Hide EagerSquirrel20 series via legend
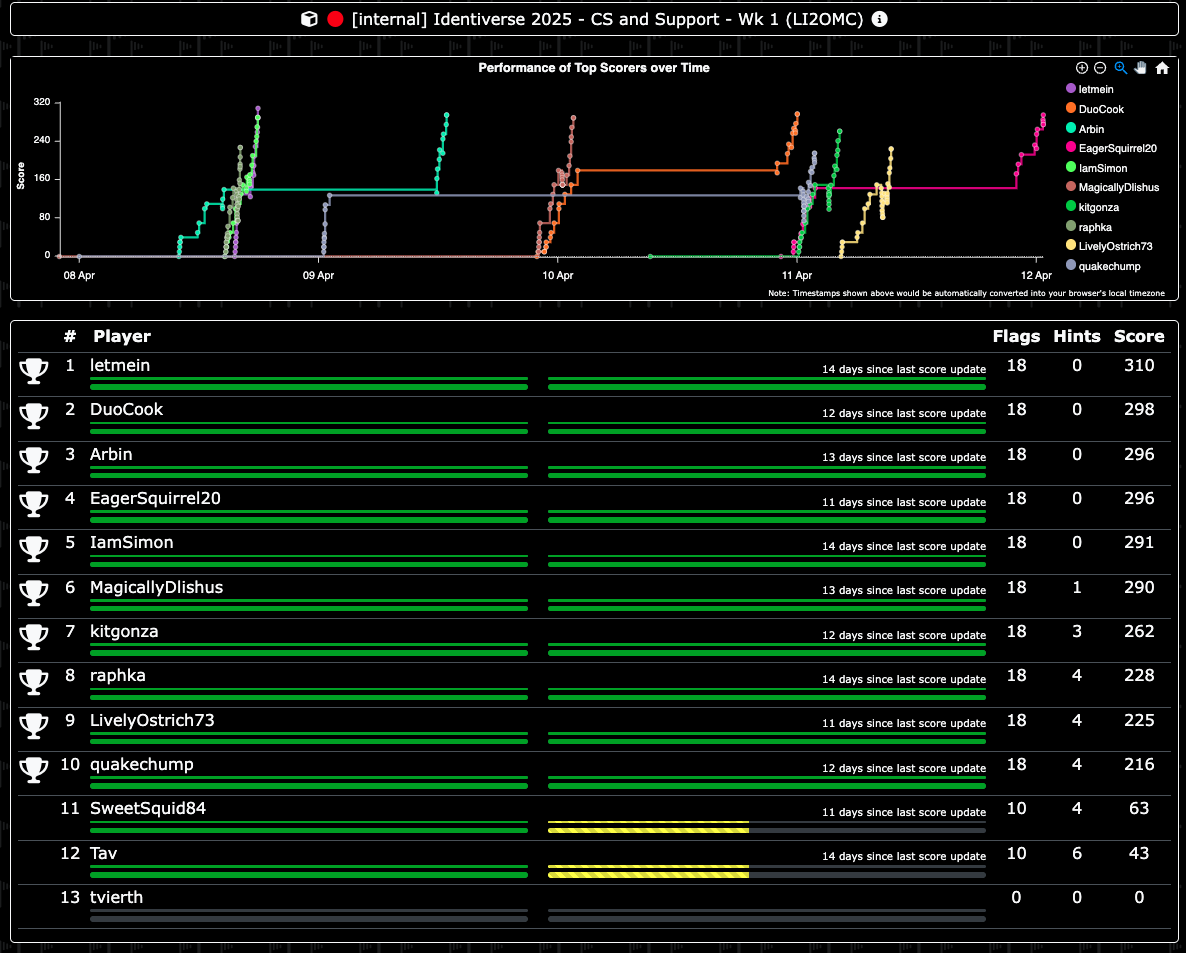This screenshot has width=1186, height=953. pos(1117,148)
